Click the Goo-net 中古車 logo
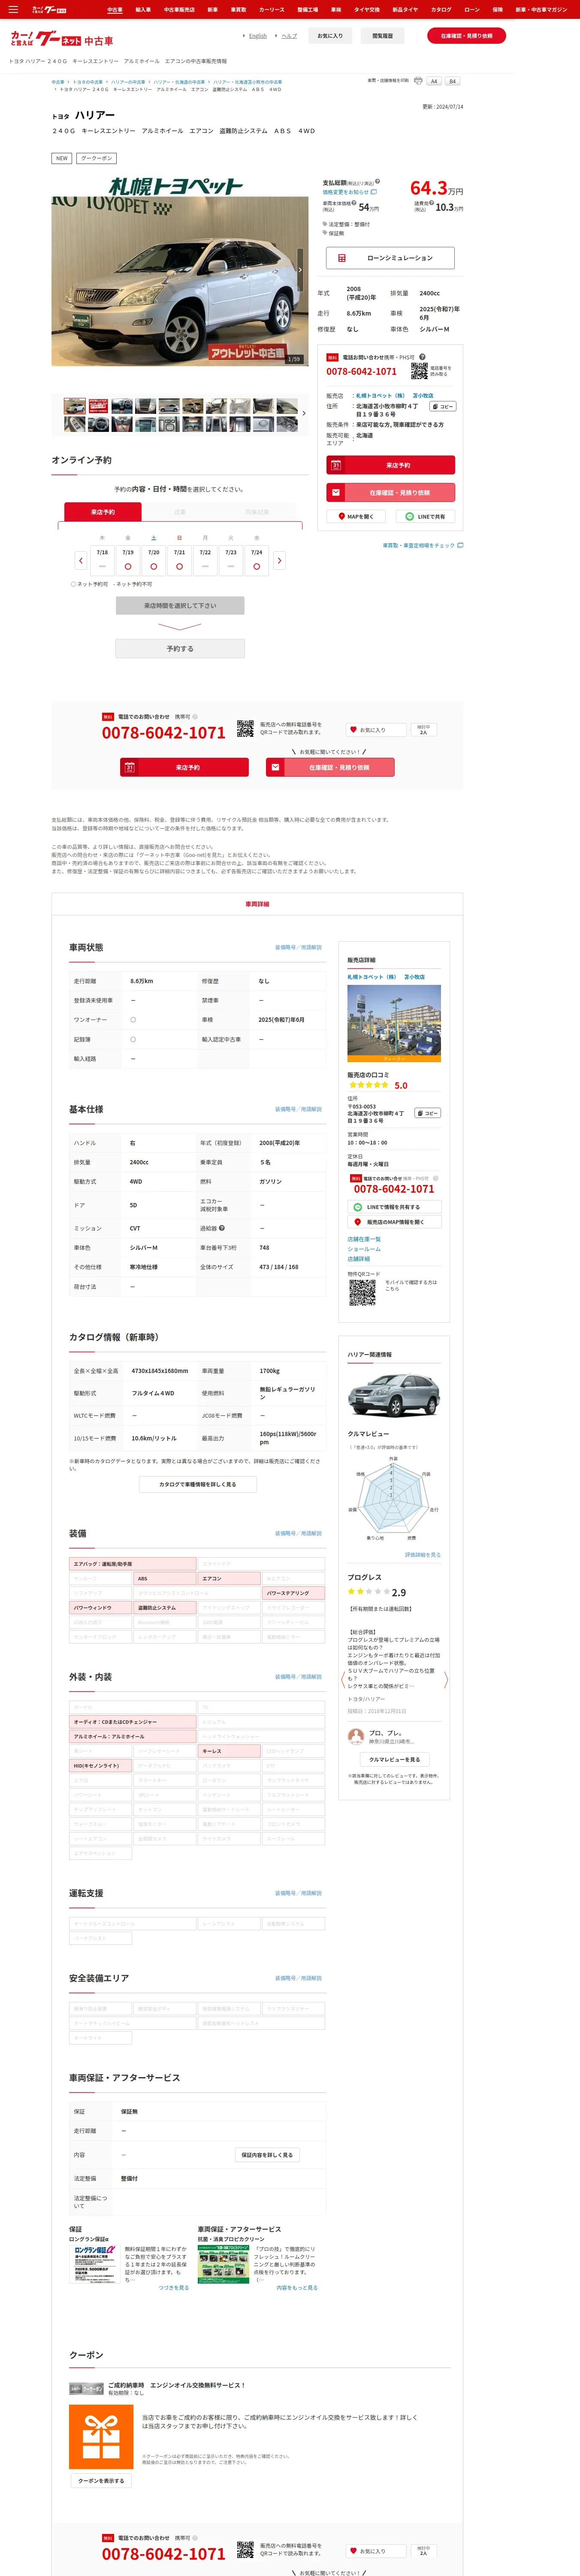The image size is (580, 2576). 62,39
